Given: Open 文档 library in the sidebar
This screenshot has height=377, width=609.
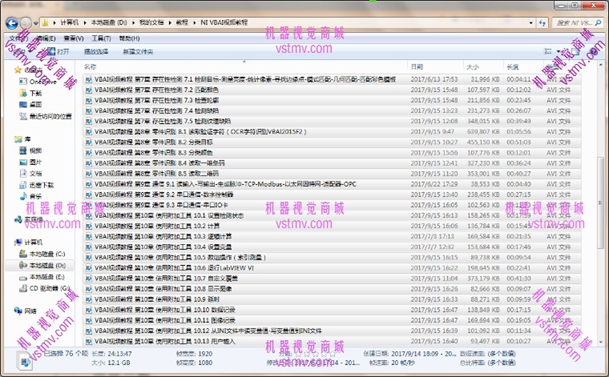Looking at the screenshot, I should coord(31,174).
